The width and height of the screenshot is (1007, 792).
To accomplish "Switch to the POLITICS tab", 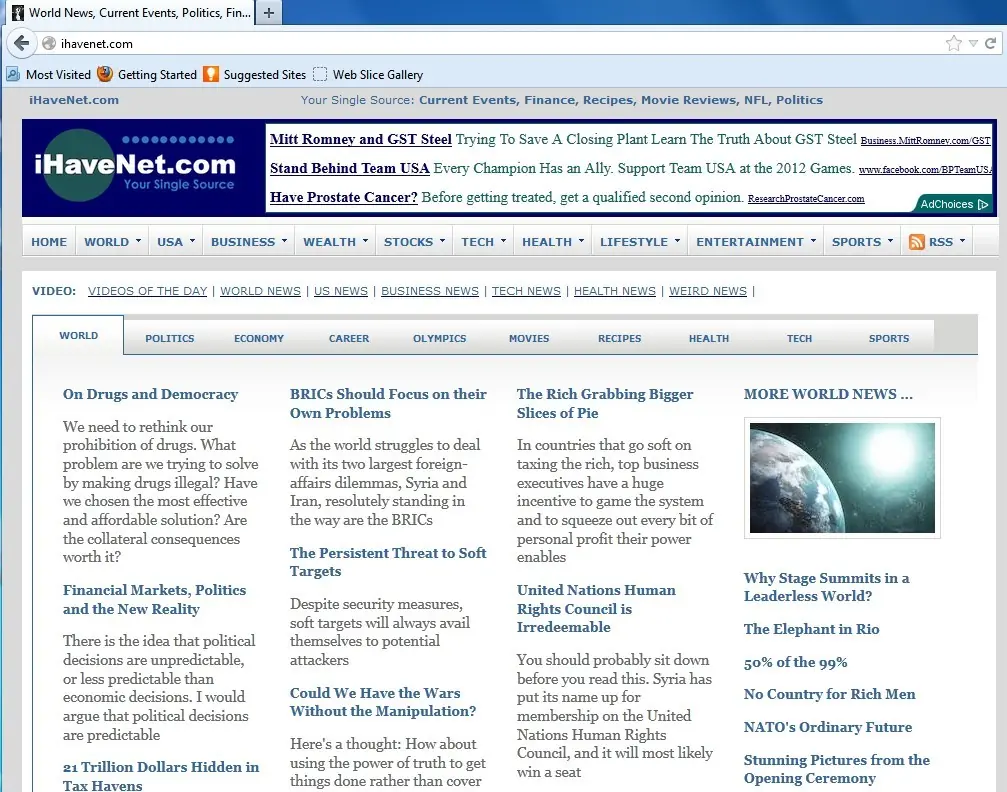I will [x=170, y=338].
